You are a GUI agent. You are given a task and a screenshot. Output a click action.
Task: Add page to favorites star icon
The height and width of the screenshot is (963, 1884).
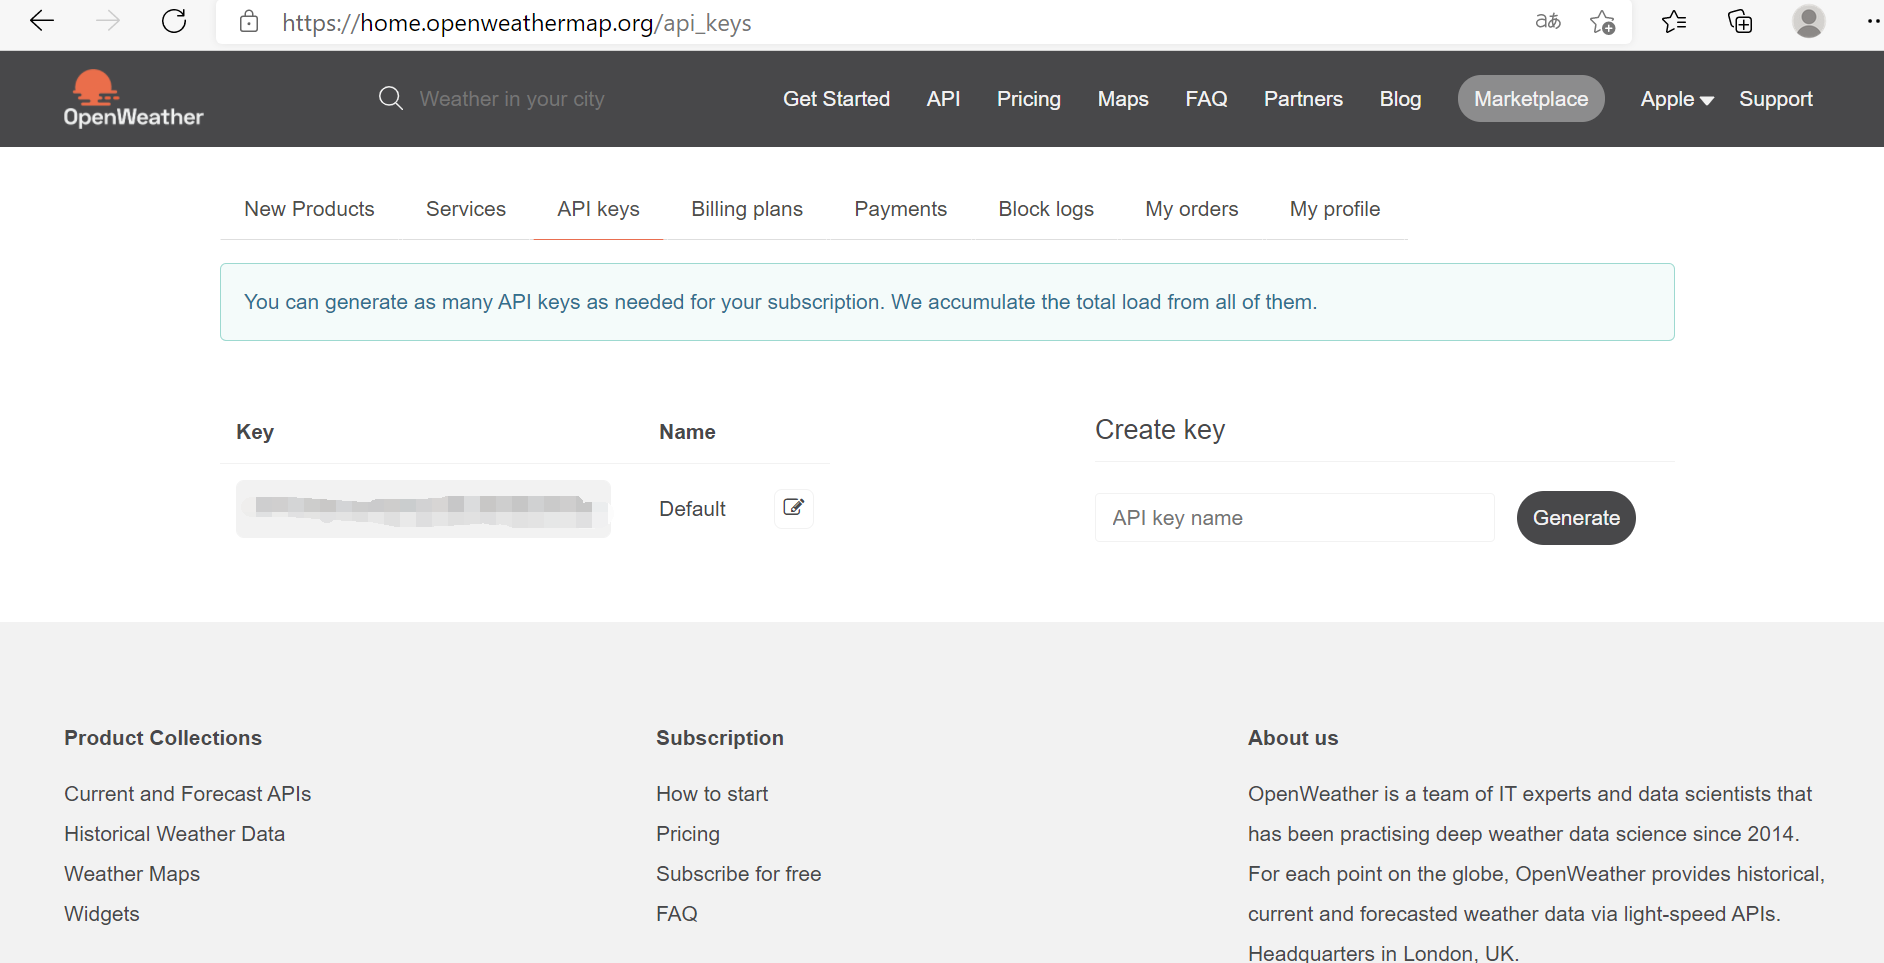click(1603, 22)
